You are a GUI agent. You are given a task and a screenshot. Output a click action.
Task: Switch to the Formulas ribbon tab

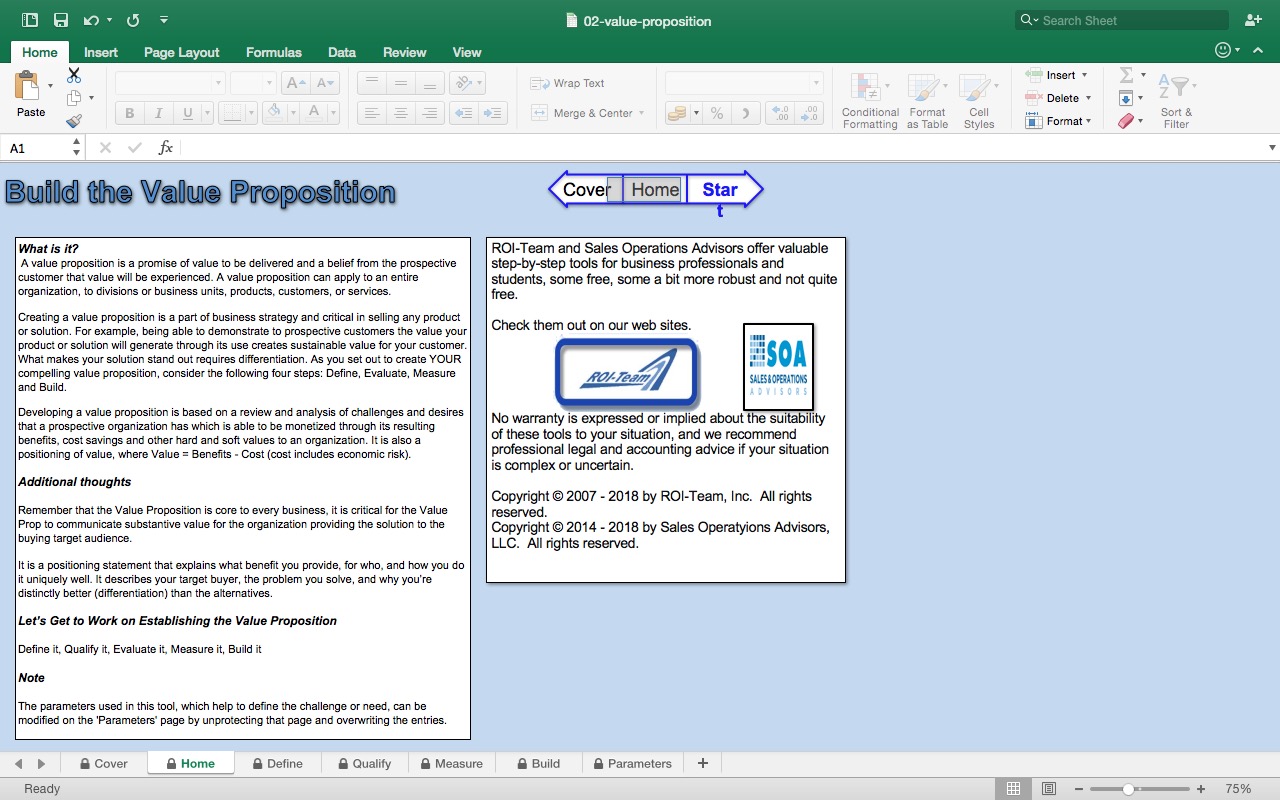point(273,52)
